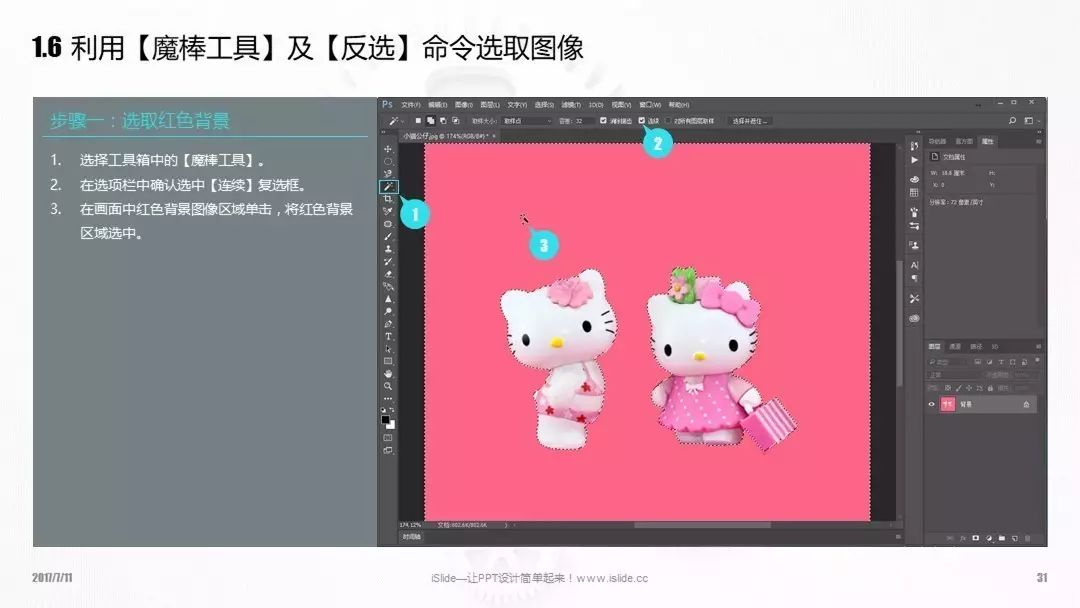Image resolution: width=1080 pixels, height=608 pixels.
Task: Open the 图像 Image menu
Action: click(x=464, y=105)
